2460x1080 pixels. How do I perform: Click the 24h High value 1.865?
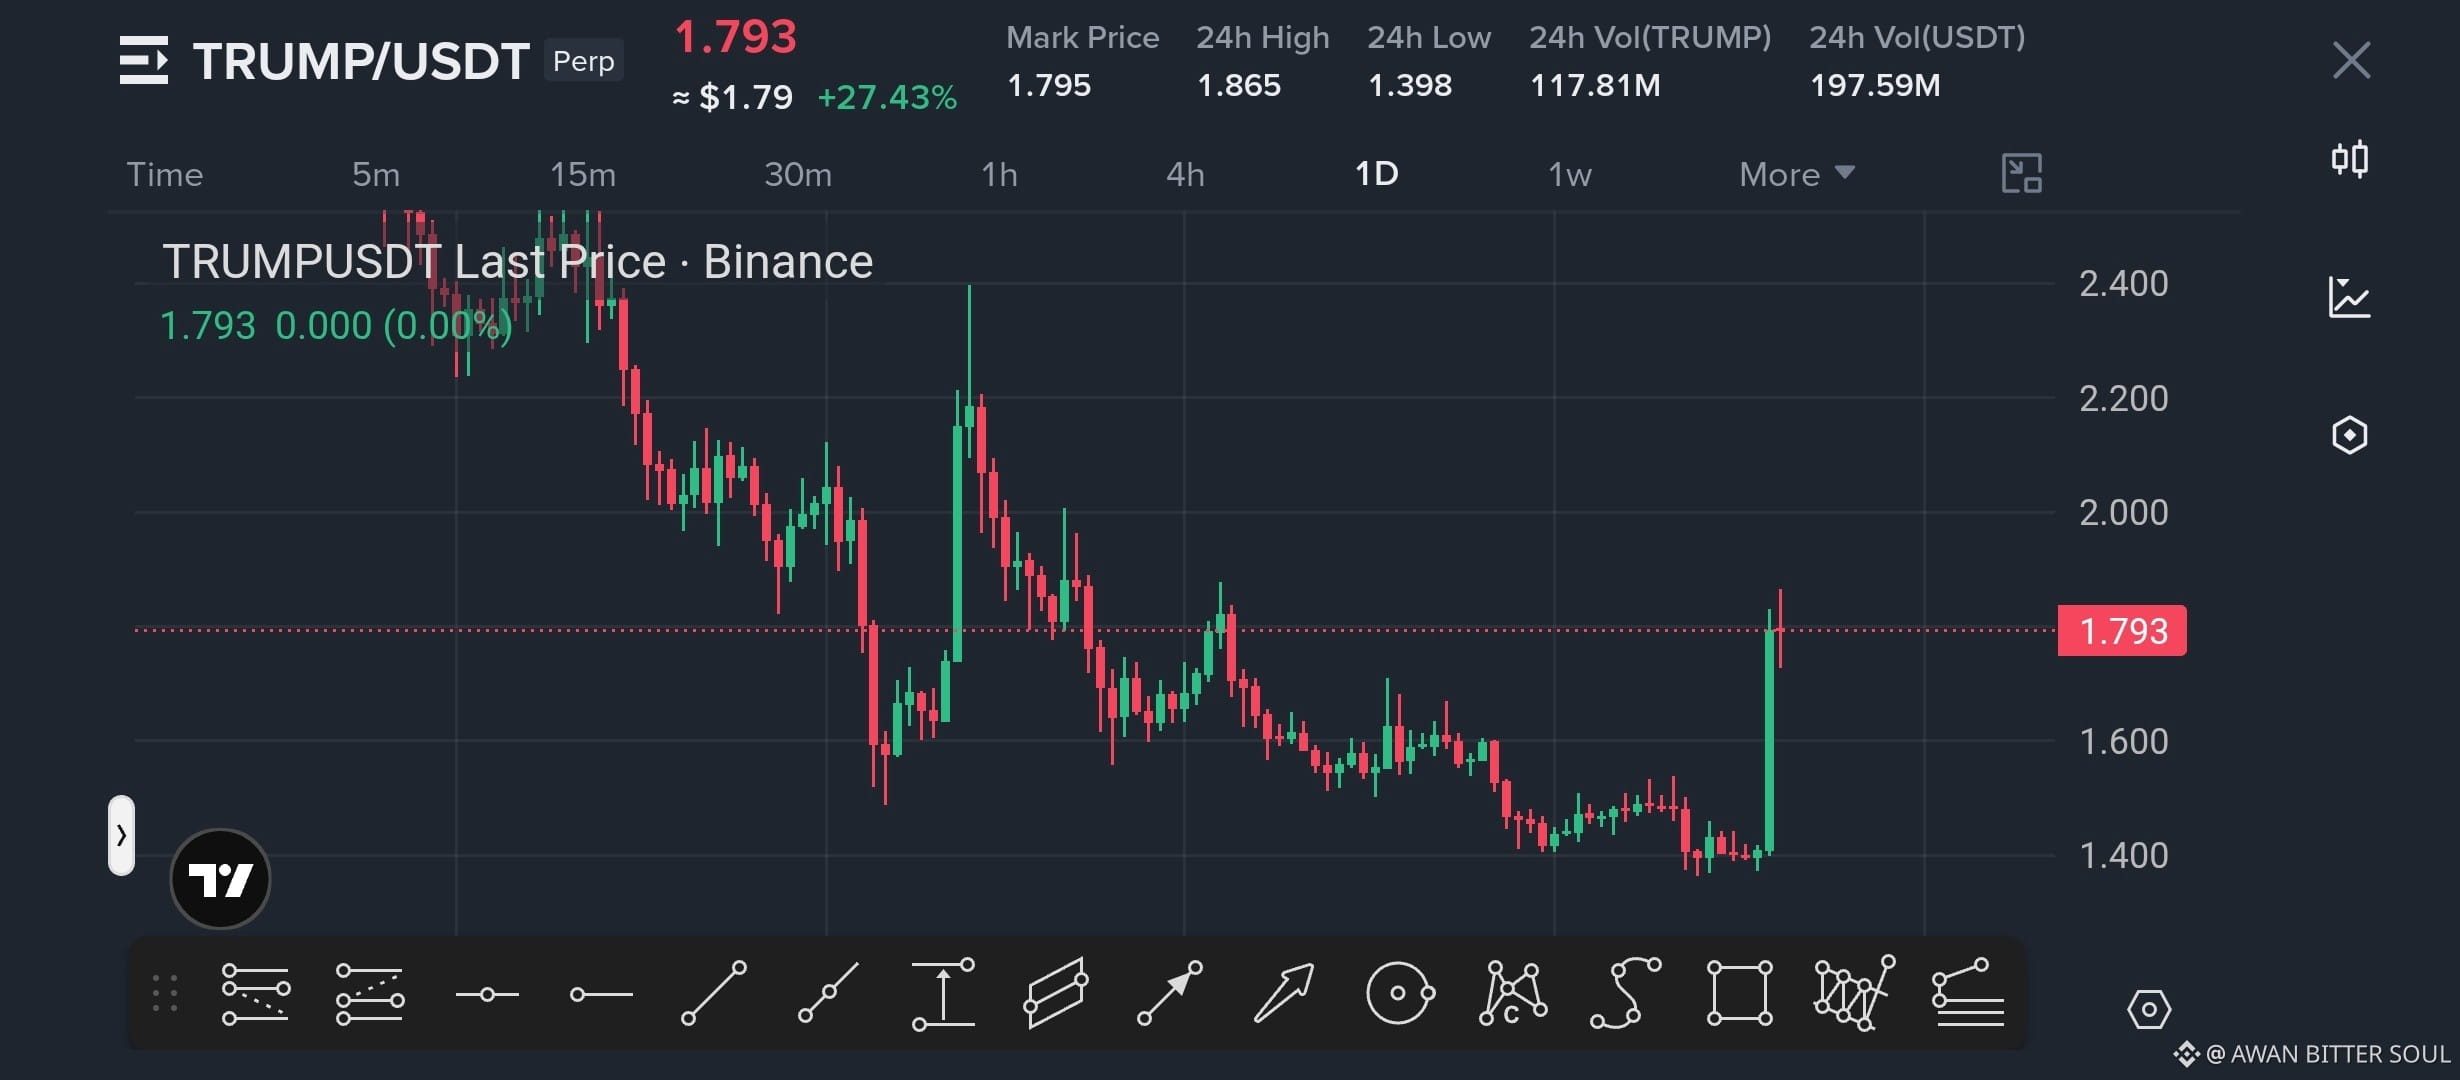tap(1239, 85)
